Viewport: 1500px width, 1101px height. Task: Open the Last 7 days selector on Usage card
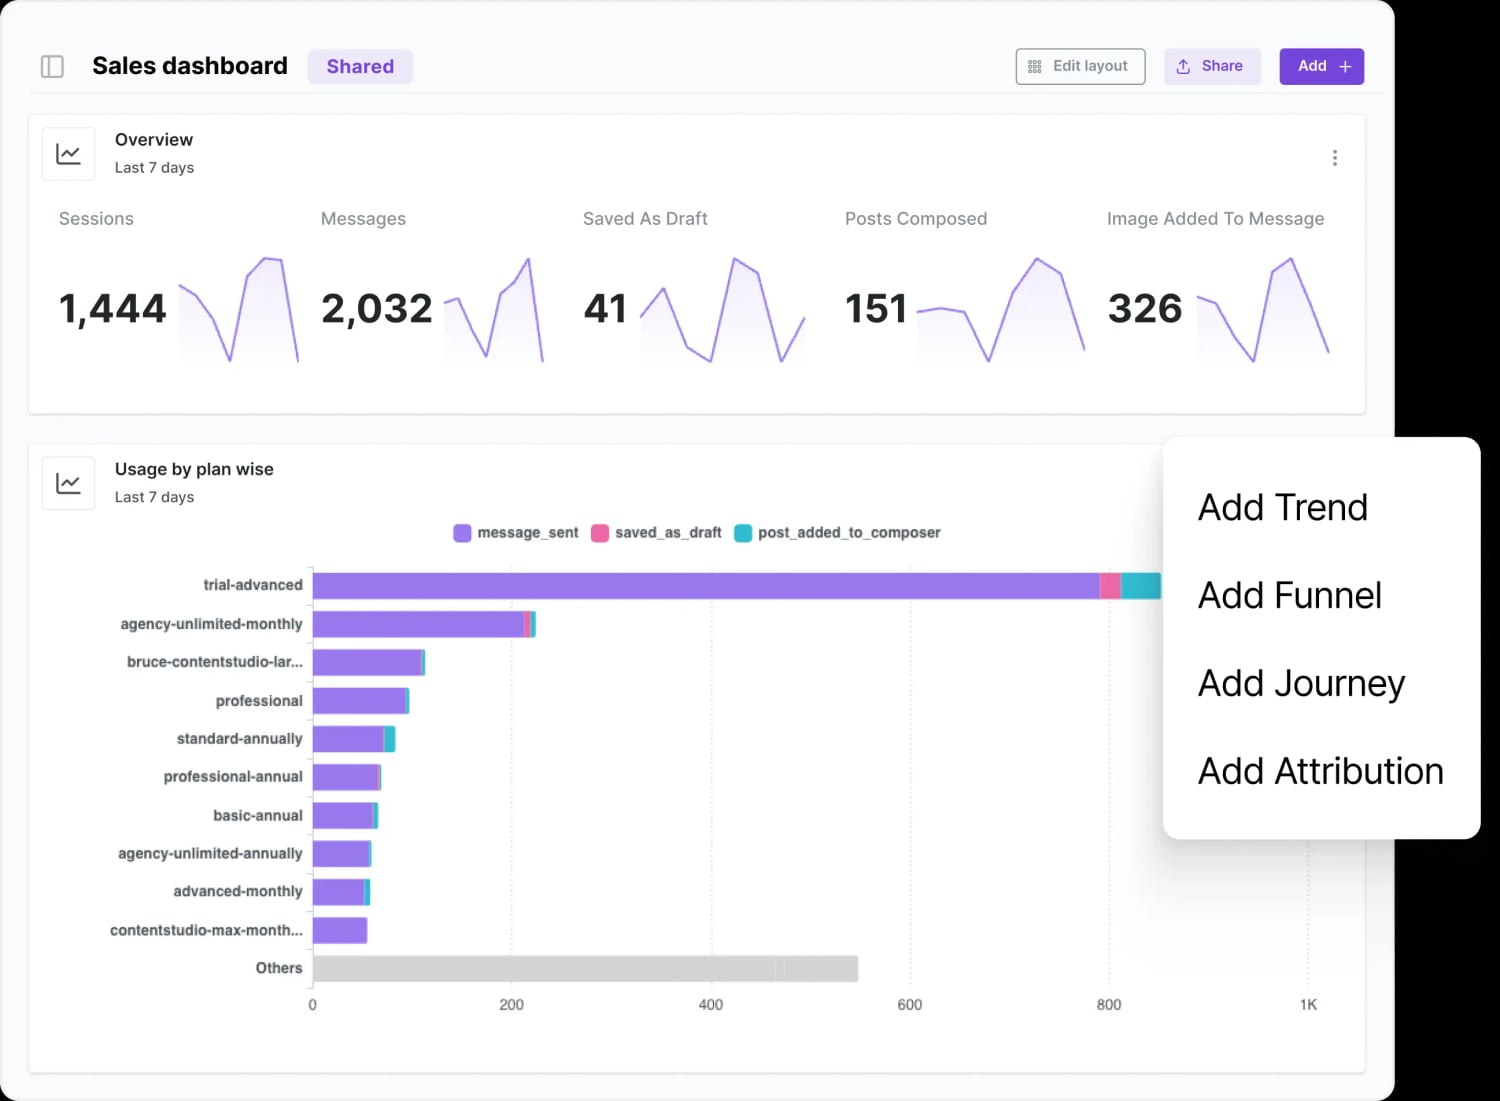click(x=154, y=496)
